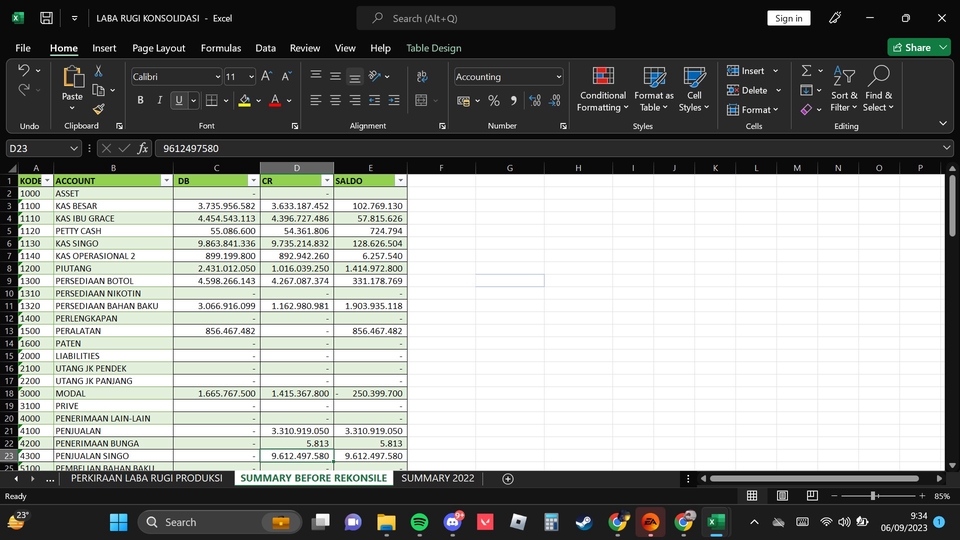
Task: Click Decrease Decimal icon
Action: [555, 101]
